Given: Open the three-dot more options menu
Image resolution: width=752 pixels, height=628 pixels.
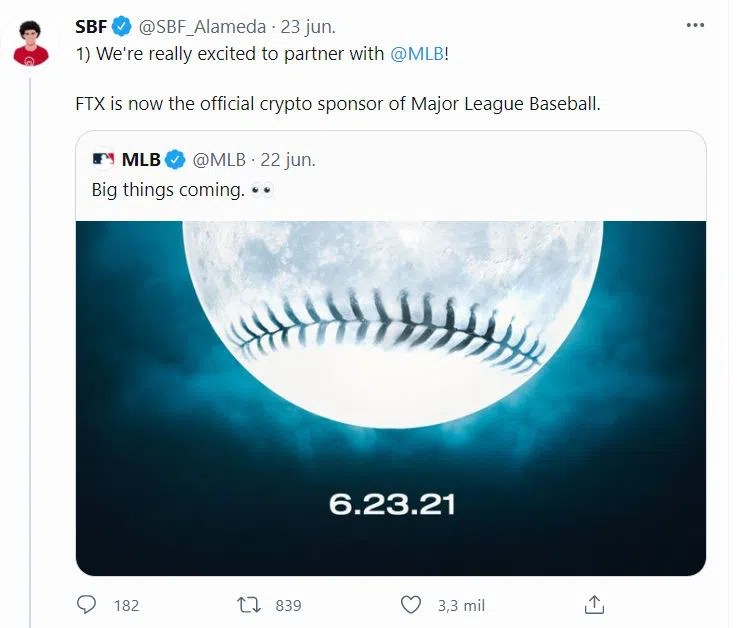Looking at the screenshot, I should point(695,25).
